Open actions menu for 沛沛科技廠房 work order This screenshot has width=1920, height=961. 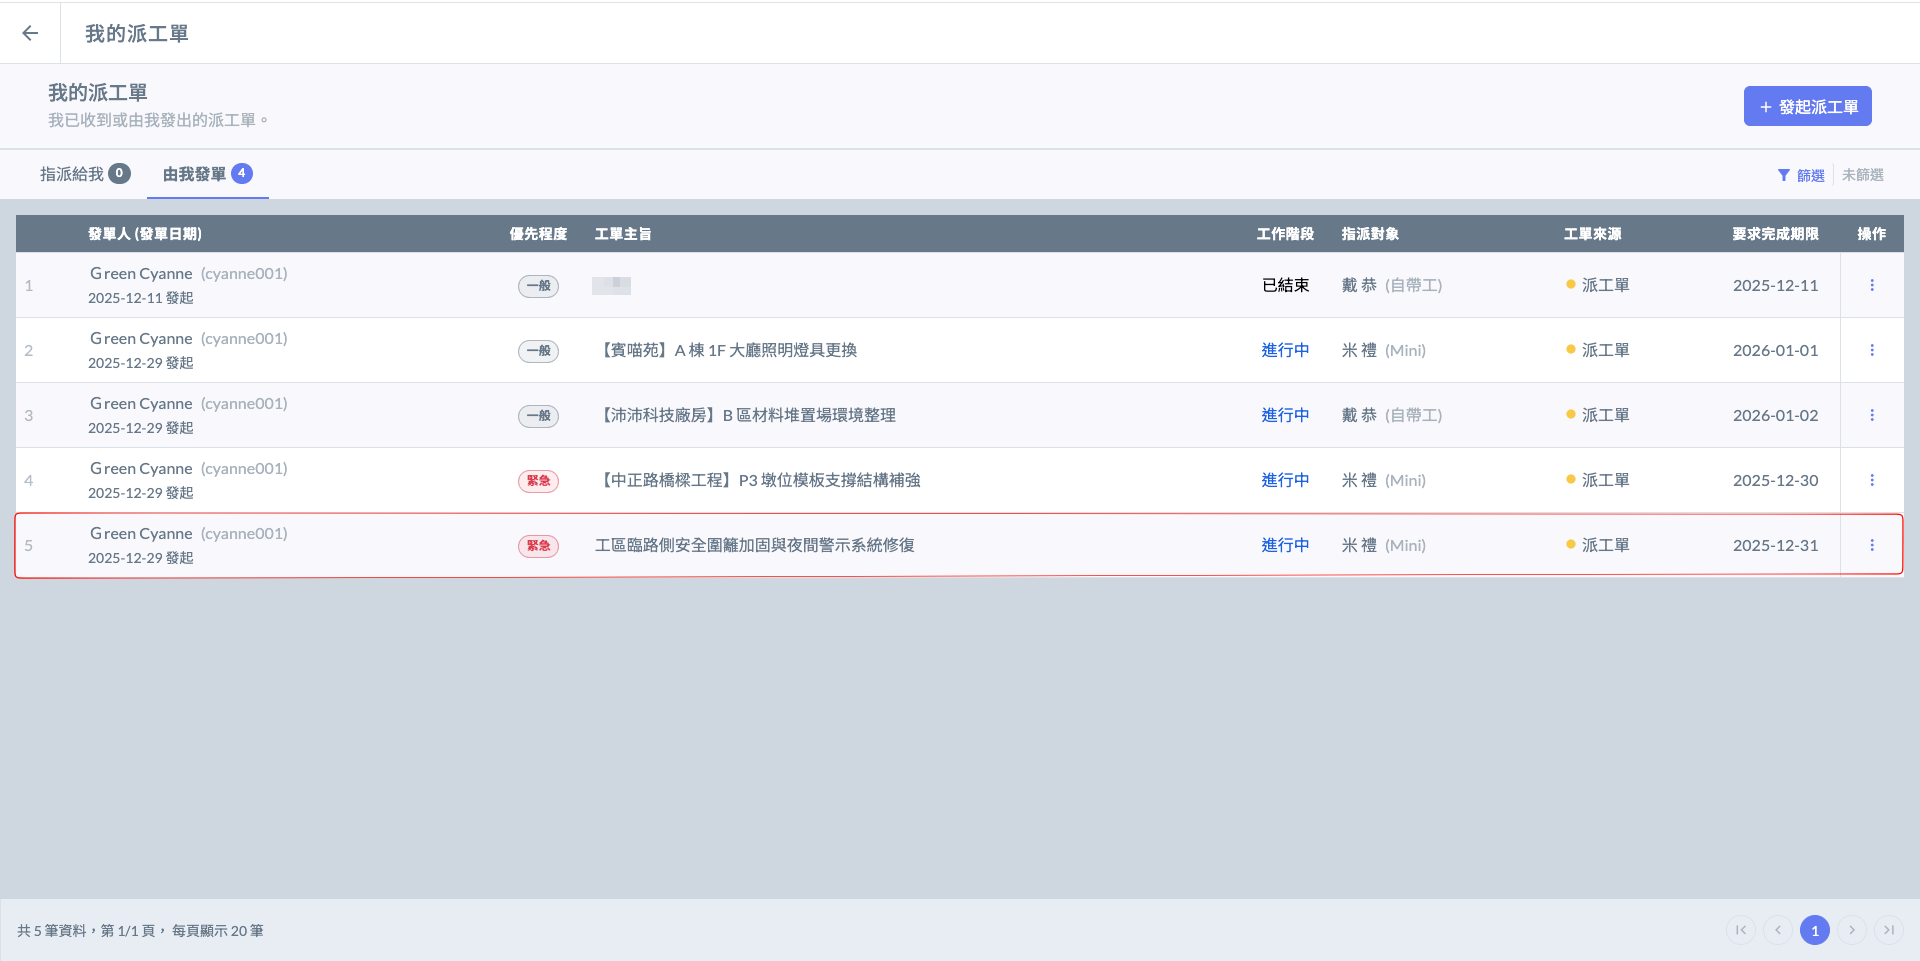click(x=1872, y=415)
